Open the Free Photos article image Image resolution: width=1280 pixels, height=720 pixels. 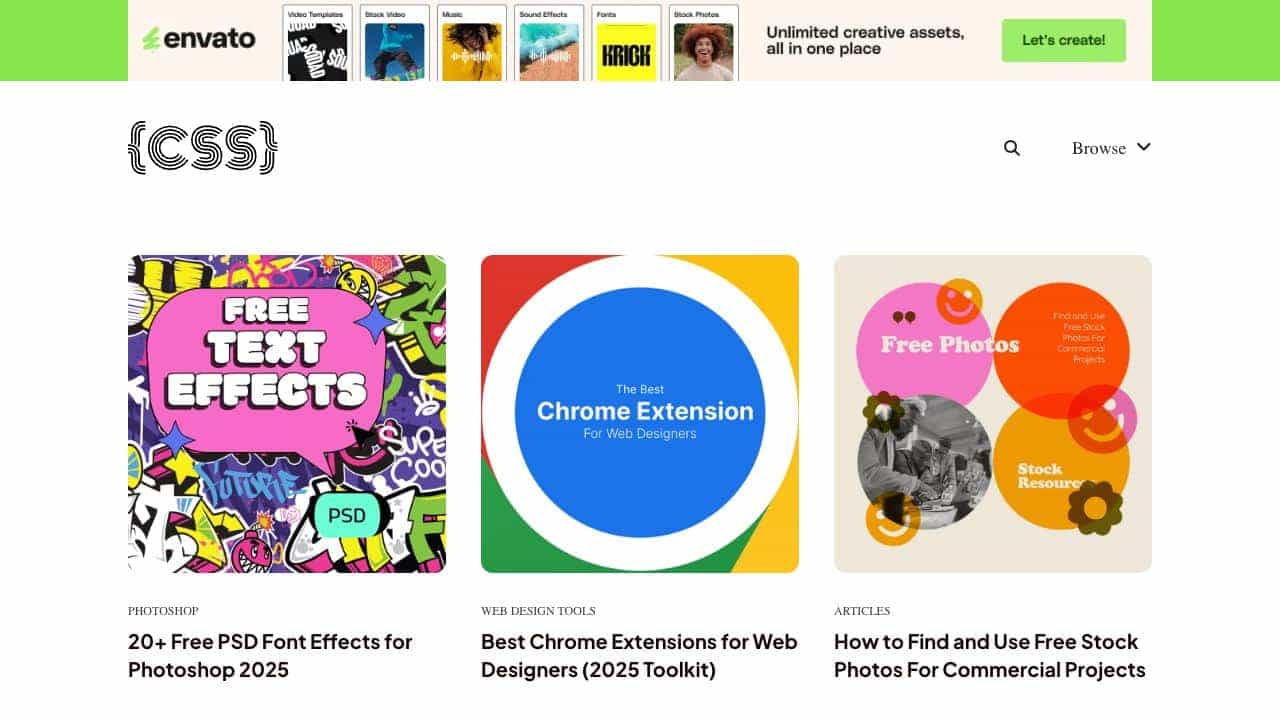point(993,414)
